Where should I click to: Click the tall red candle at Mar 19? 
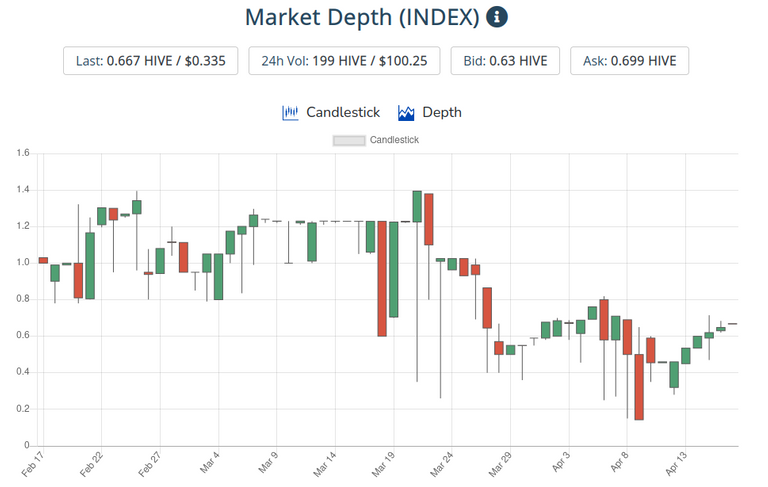382,279
